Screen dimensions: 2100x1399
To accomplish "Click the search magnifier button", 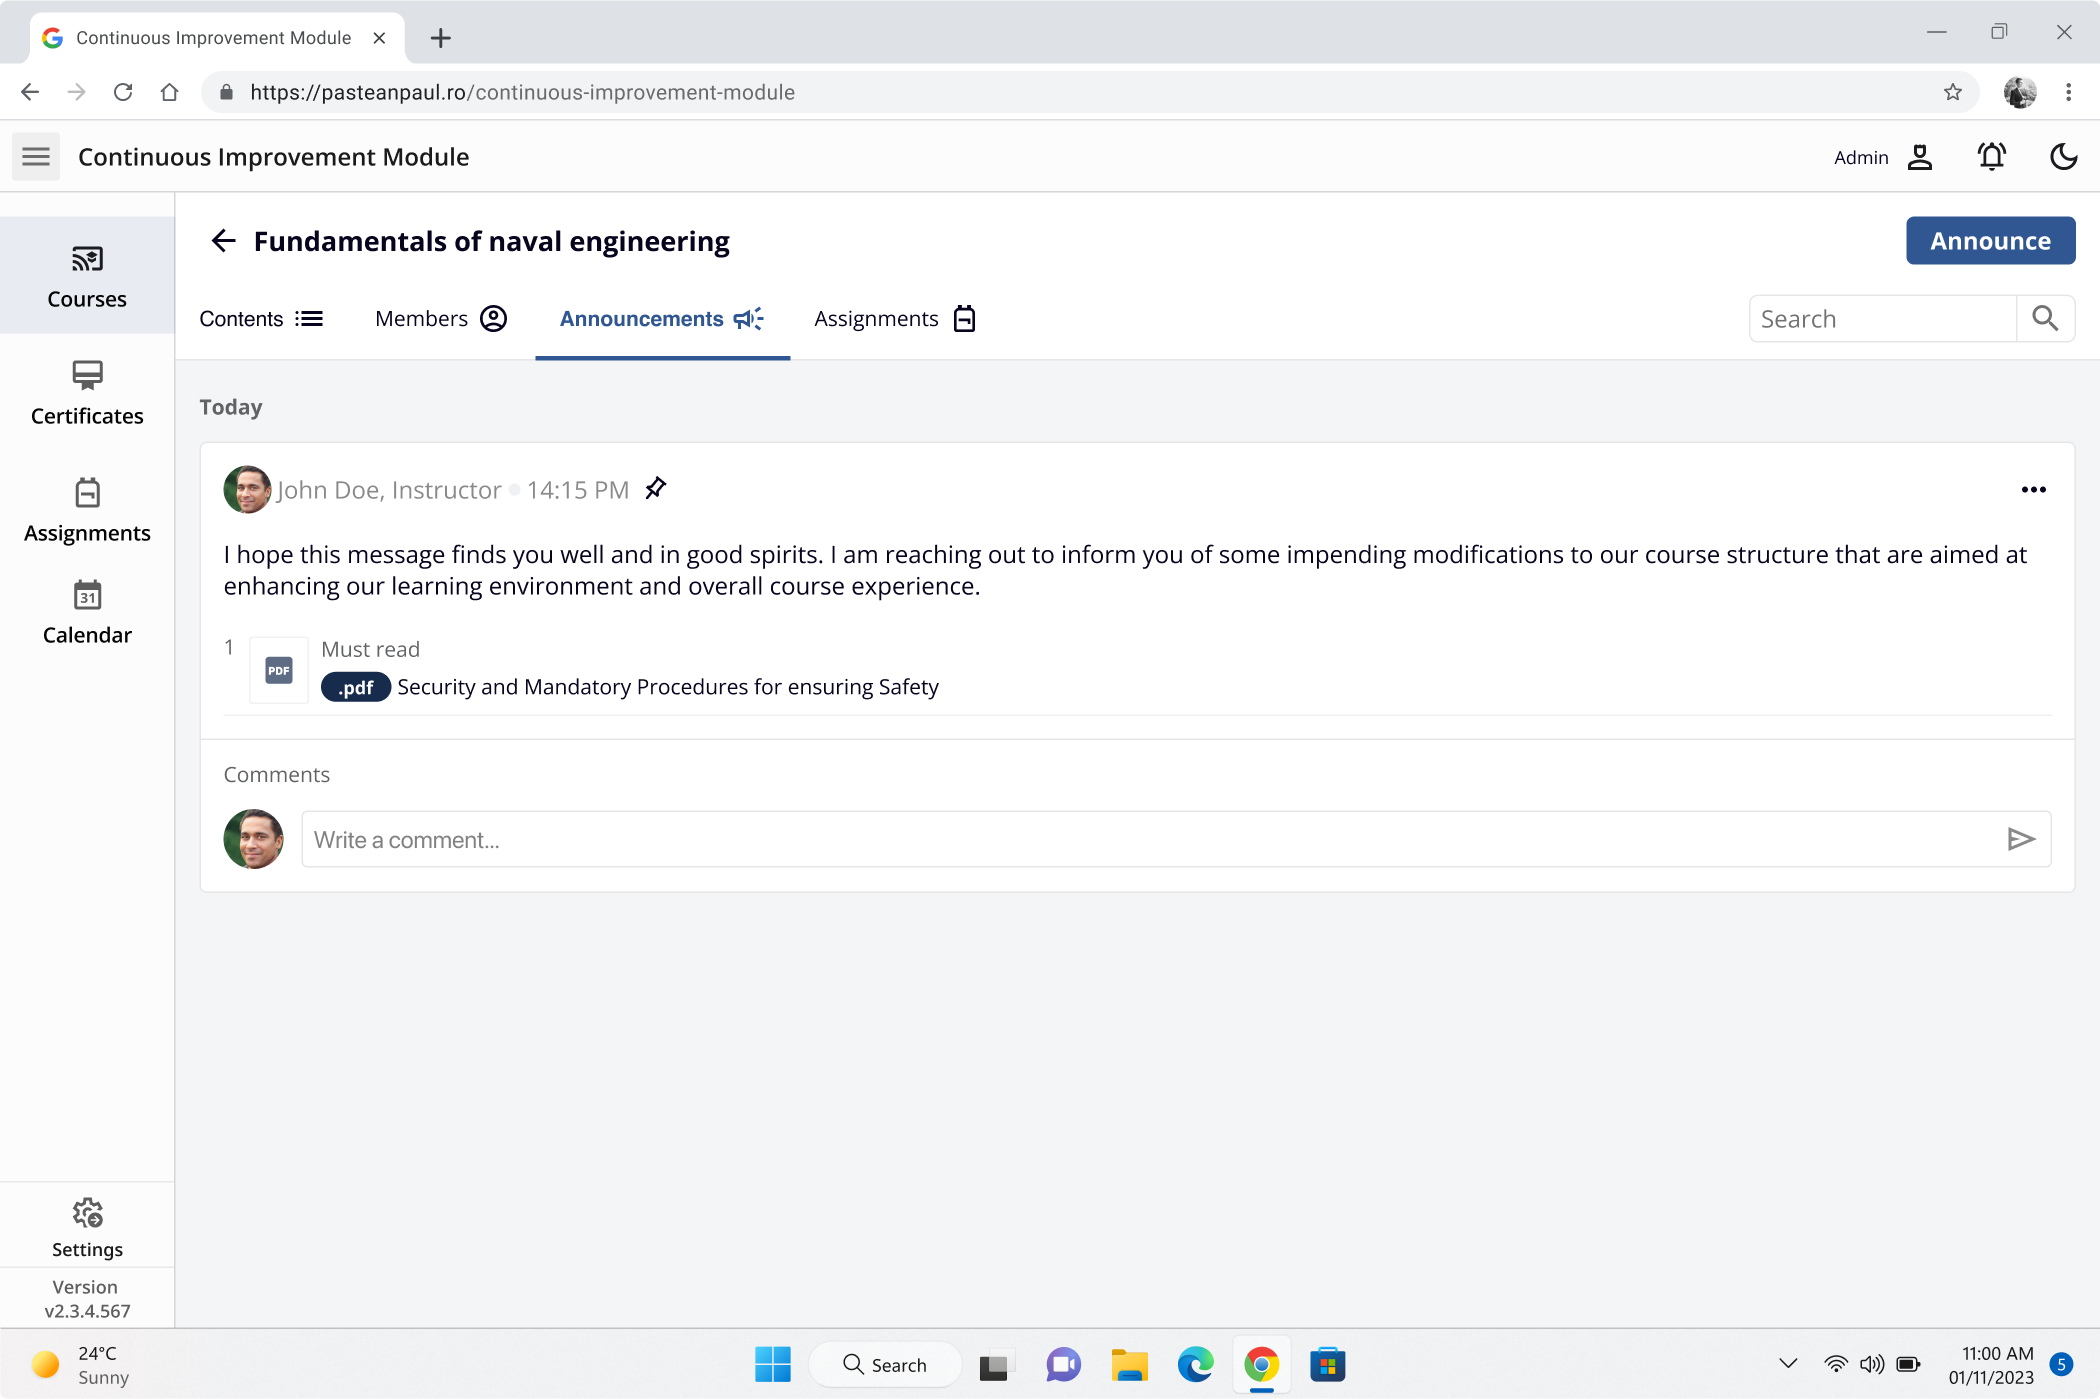I will tap(2045, 319).
